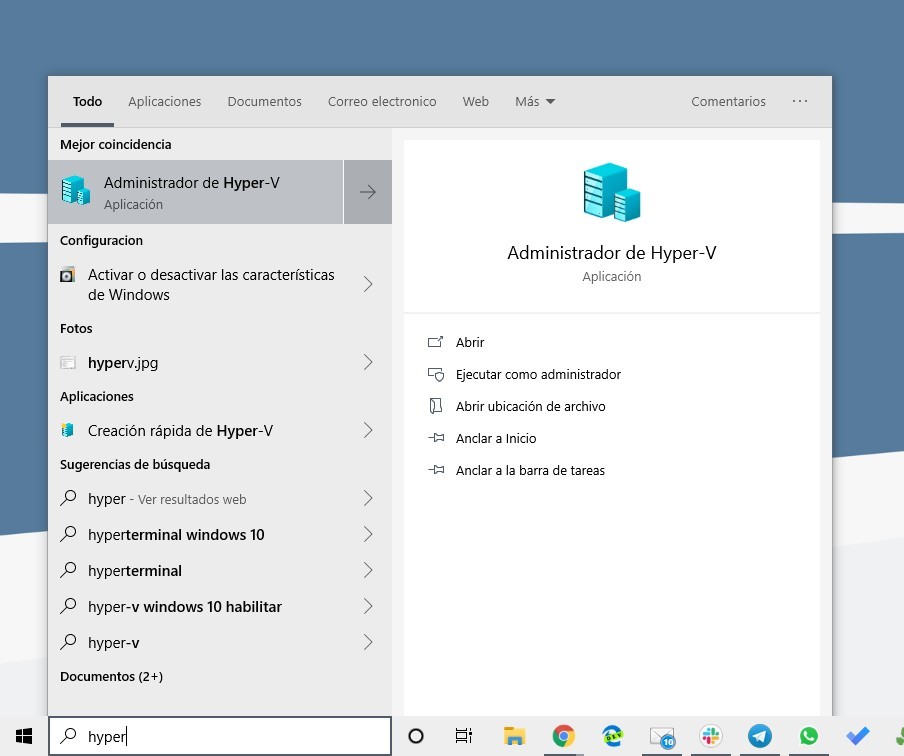Screen dimensions: 904x756
Task: Open the Mail app with badge 10
Action: point(662,736)
